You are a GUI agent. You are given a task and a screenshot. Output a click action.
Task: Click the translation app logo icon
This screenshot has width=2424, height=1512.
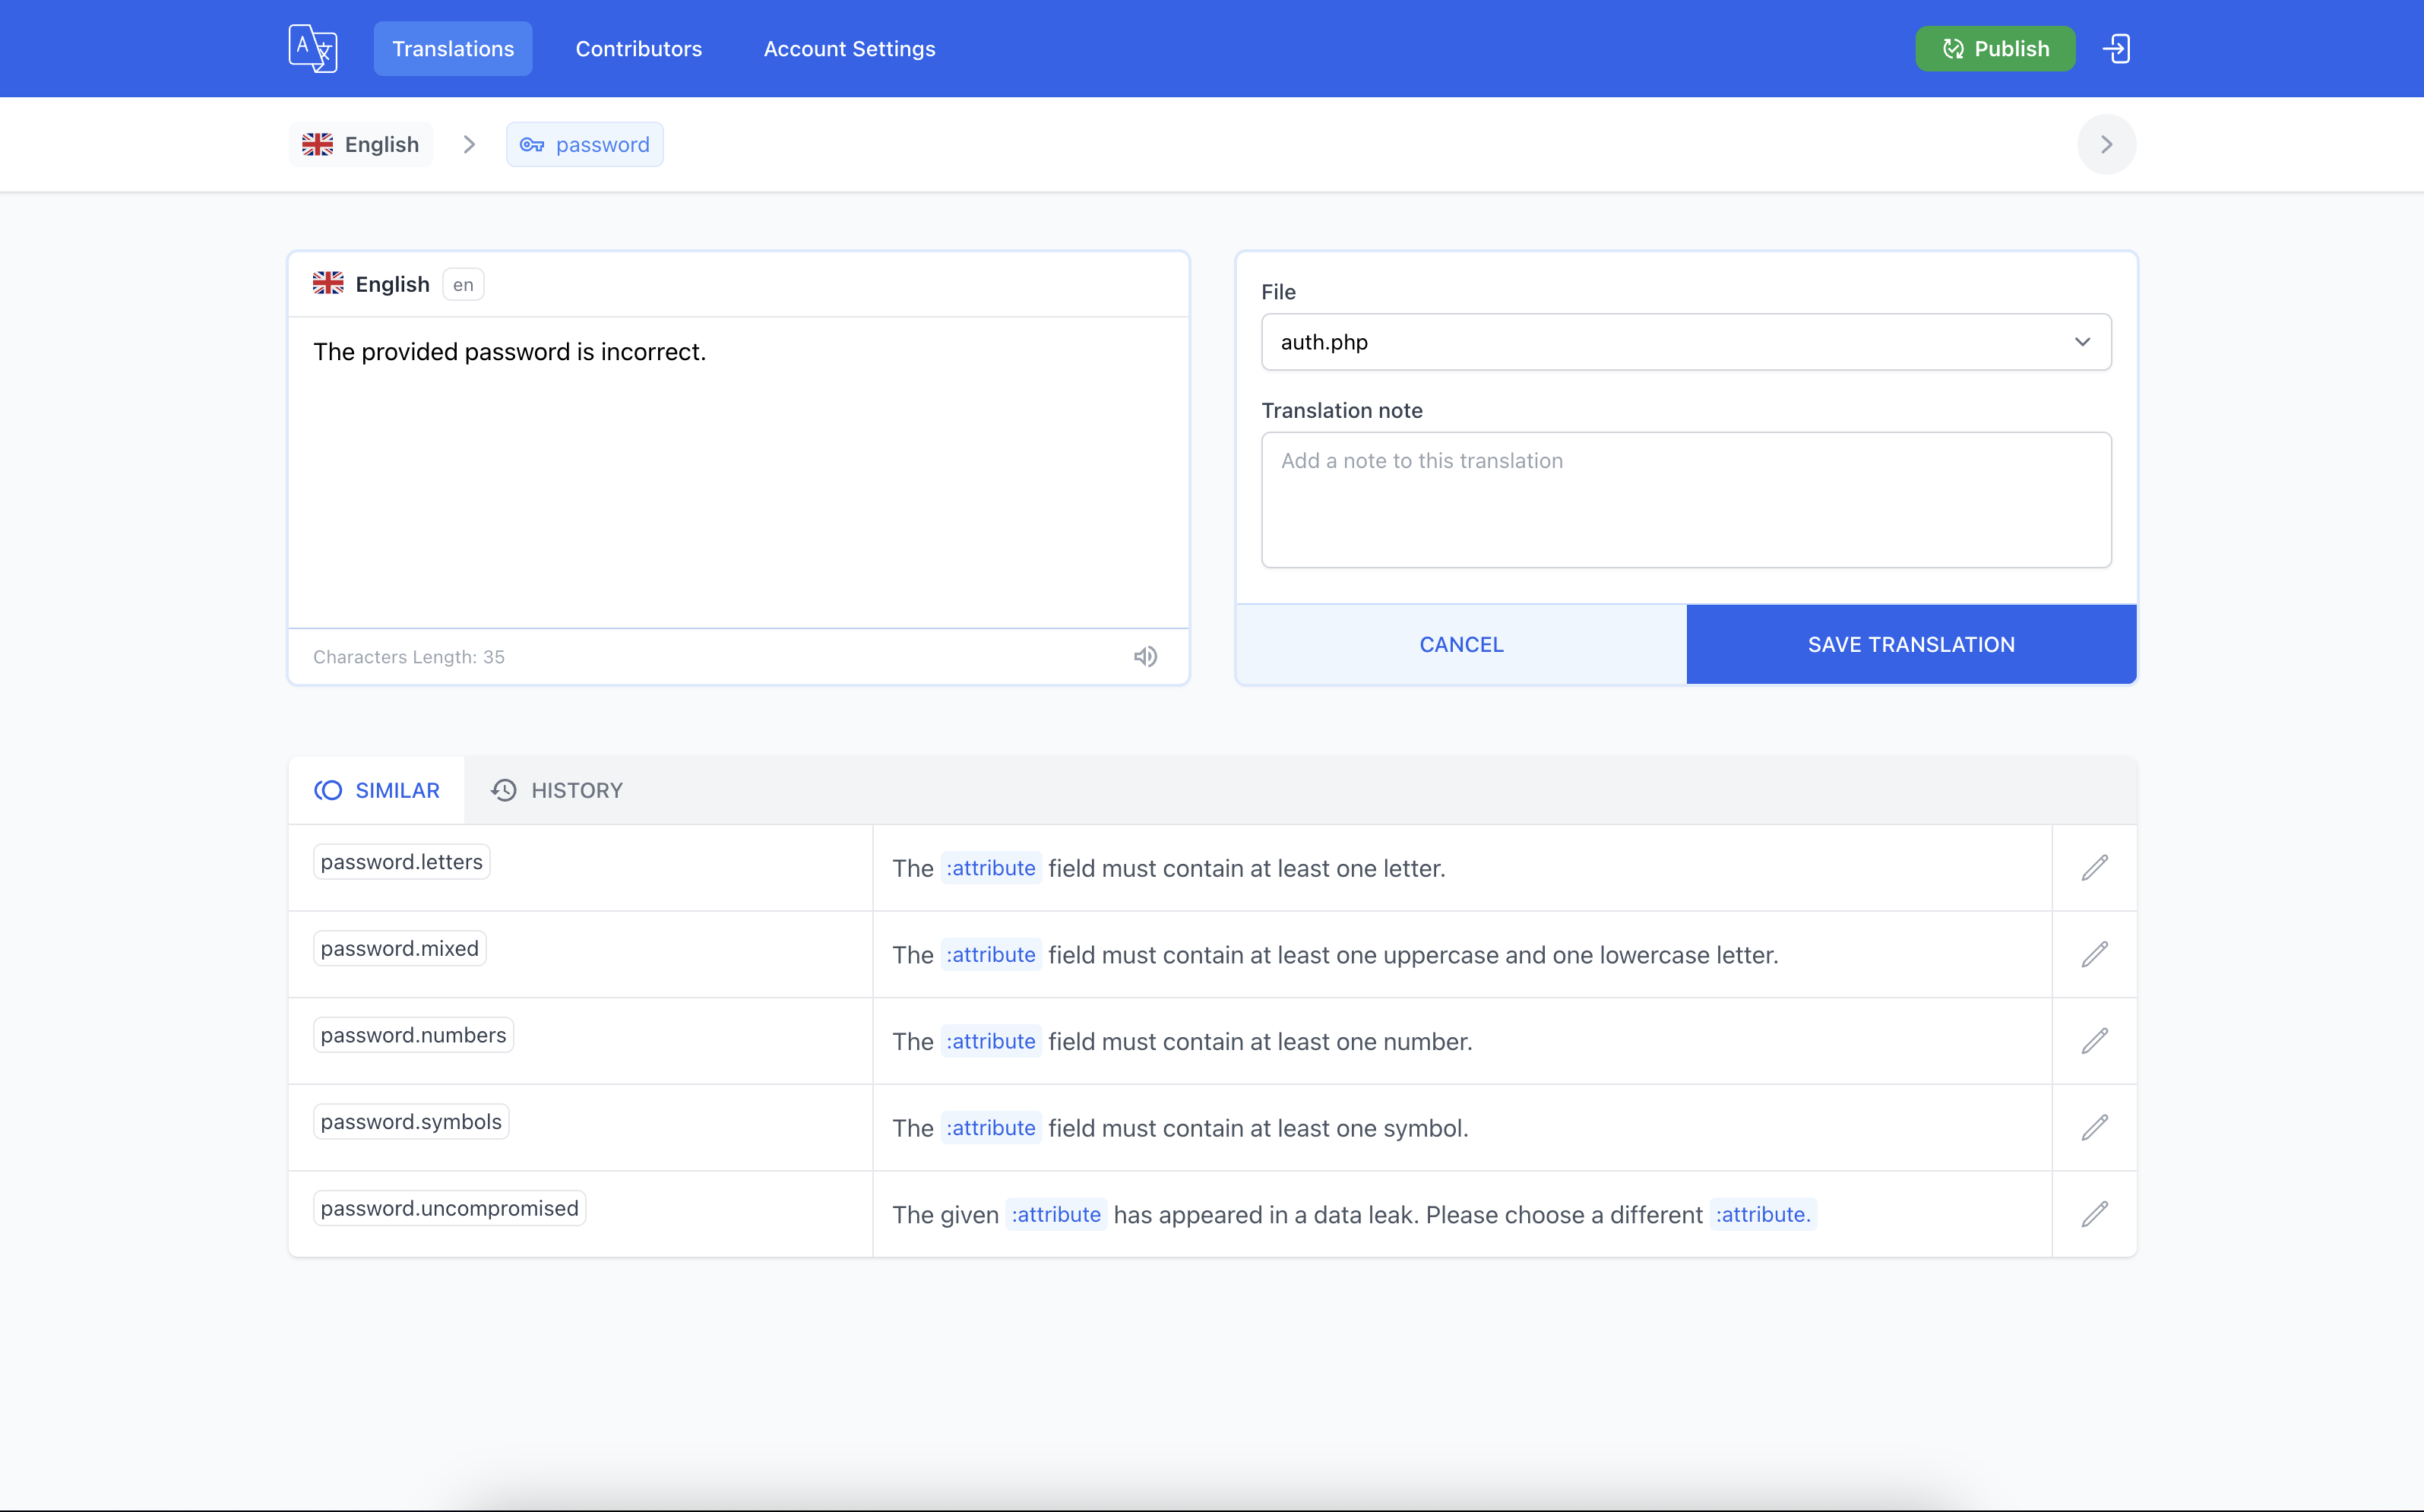[x=313, y=48]
